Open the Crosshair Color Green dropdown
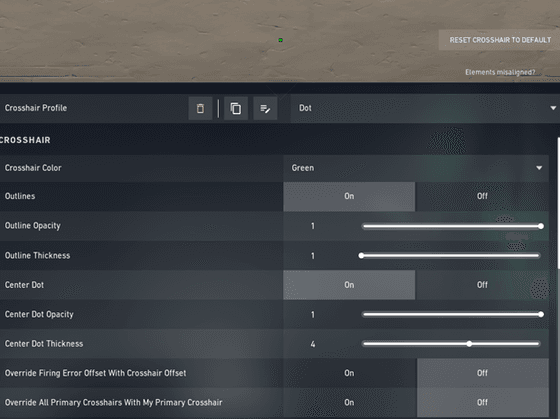 pyautogui.click(x=416, y=168)
